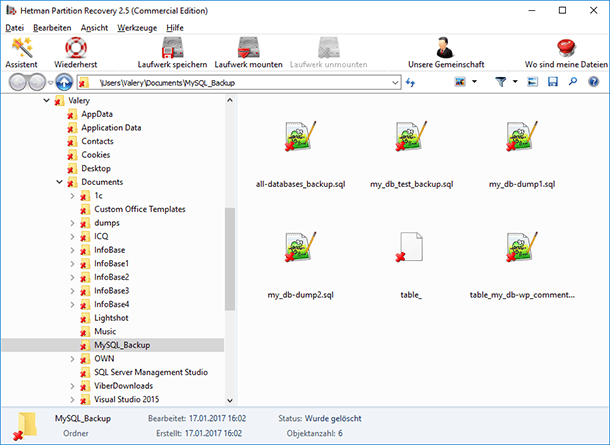This screenshot has height=445, width=610.
Task: Open filter options dropdown arrow
Action: [515, 82]
